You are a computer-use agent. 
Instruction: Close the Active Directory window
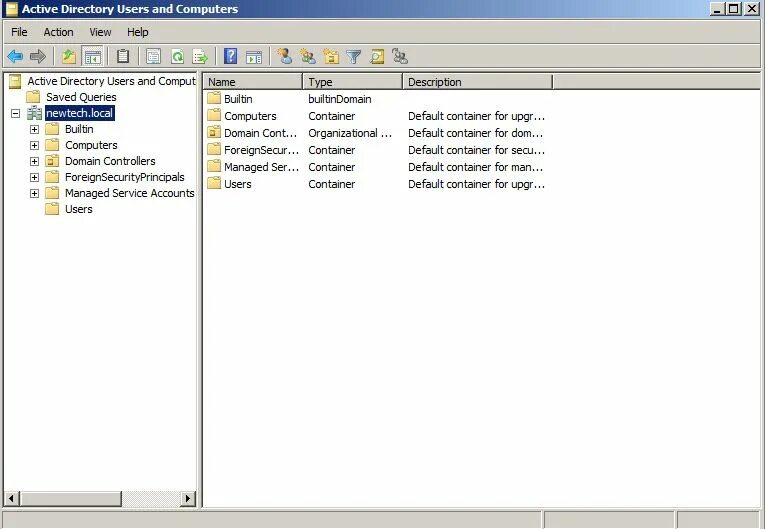pos(752,9)
